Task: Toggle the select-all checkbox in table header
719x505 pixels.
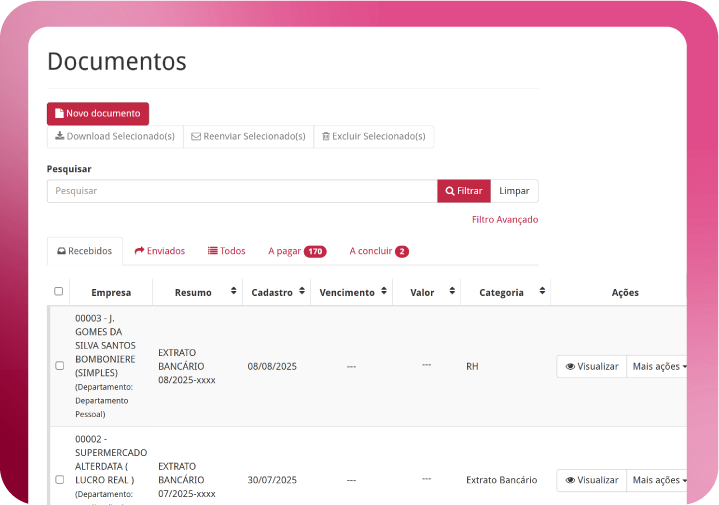Action: coord(59,292)
